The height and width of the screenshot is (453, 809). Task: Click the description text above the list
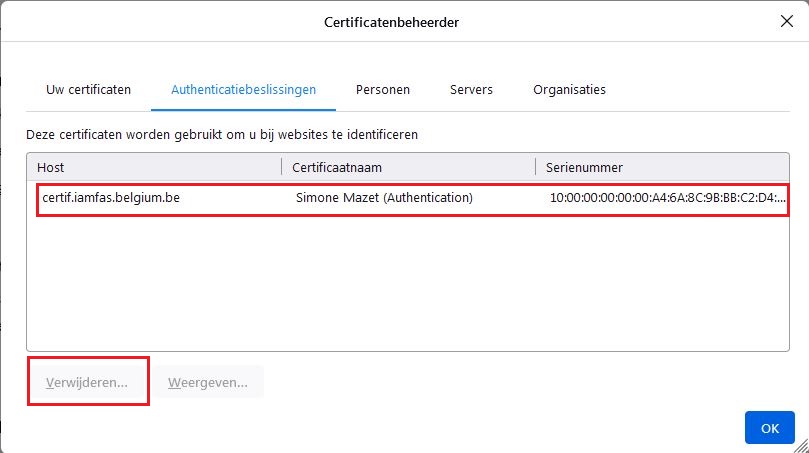222,133
